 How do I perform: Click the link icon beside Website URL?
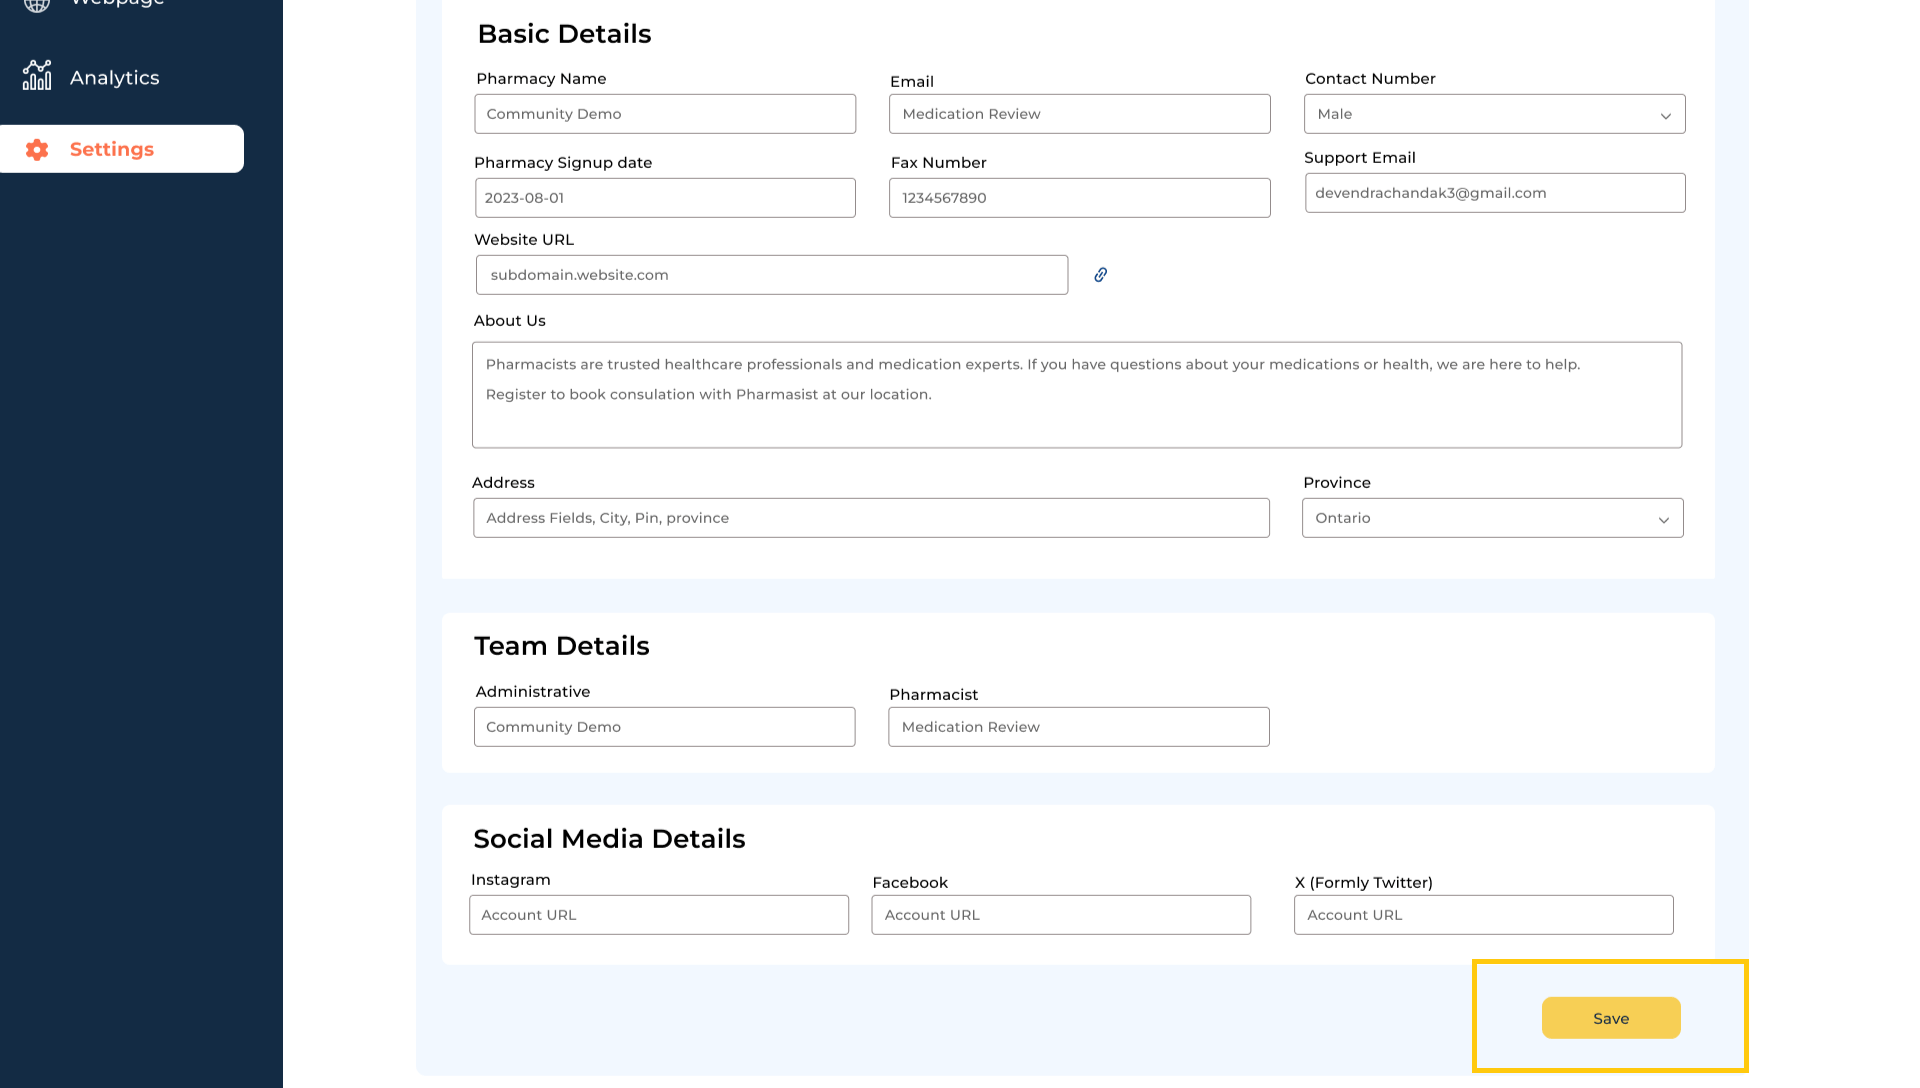[x=1100, y=275]
